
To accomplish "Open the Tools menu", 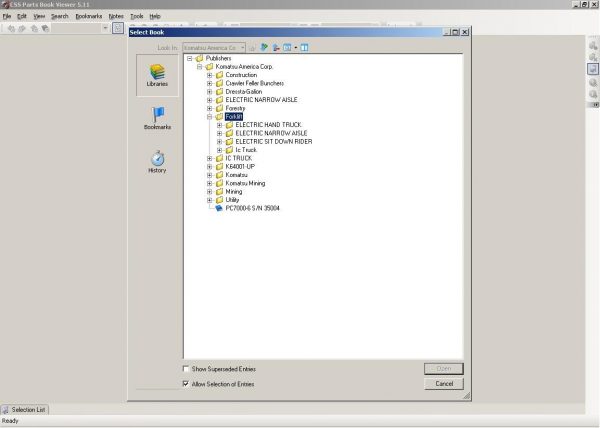I will pyautogui.click(x=137, y=16).
